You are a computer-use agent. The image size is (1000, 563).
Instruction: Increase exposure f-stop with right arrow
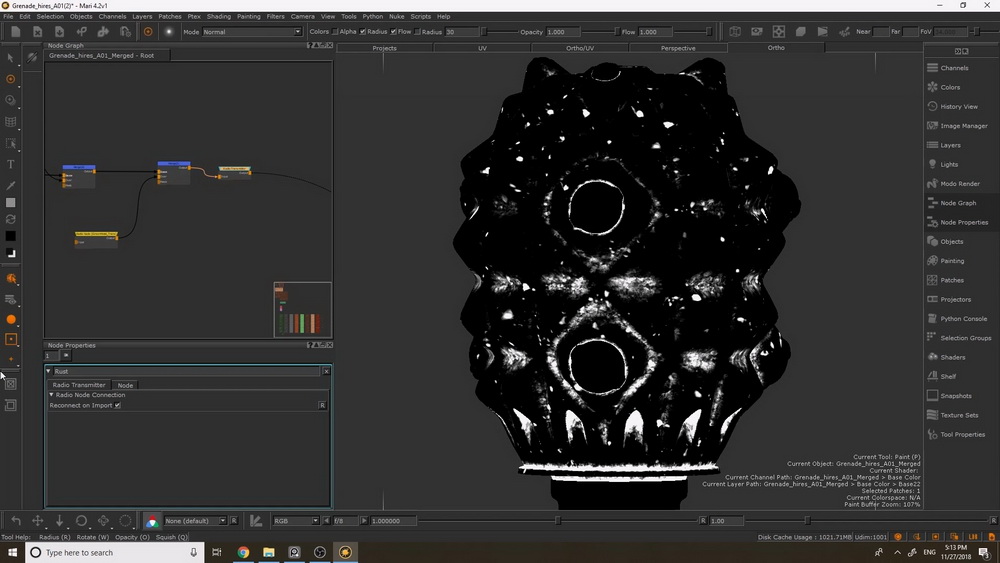[x=364, y=521]
